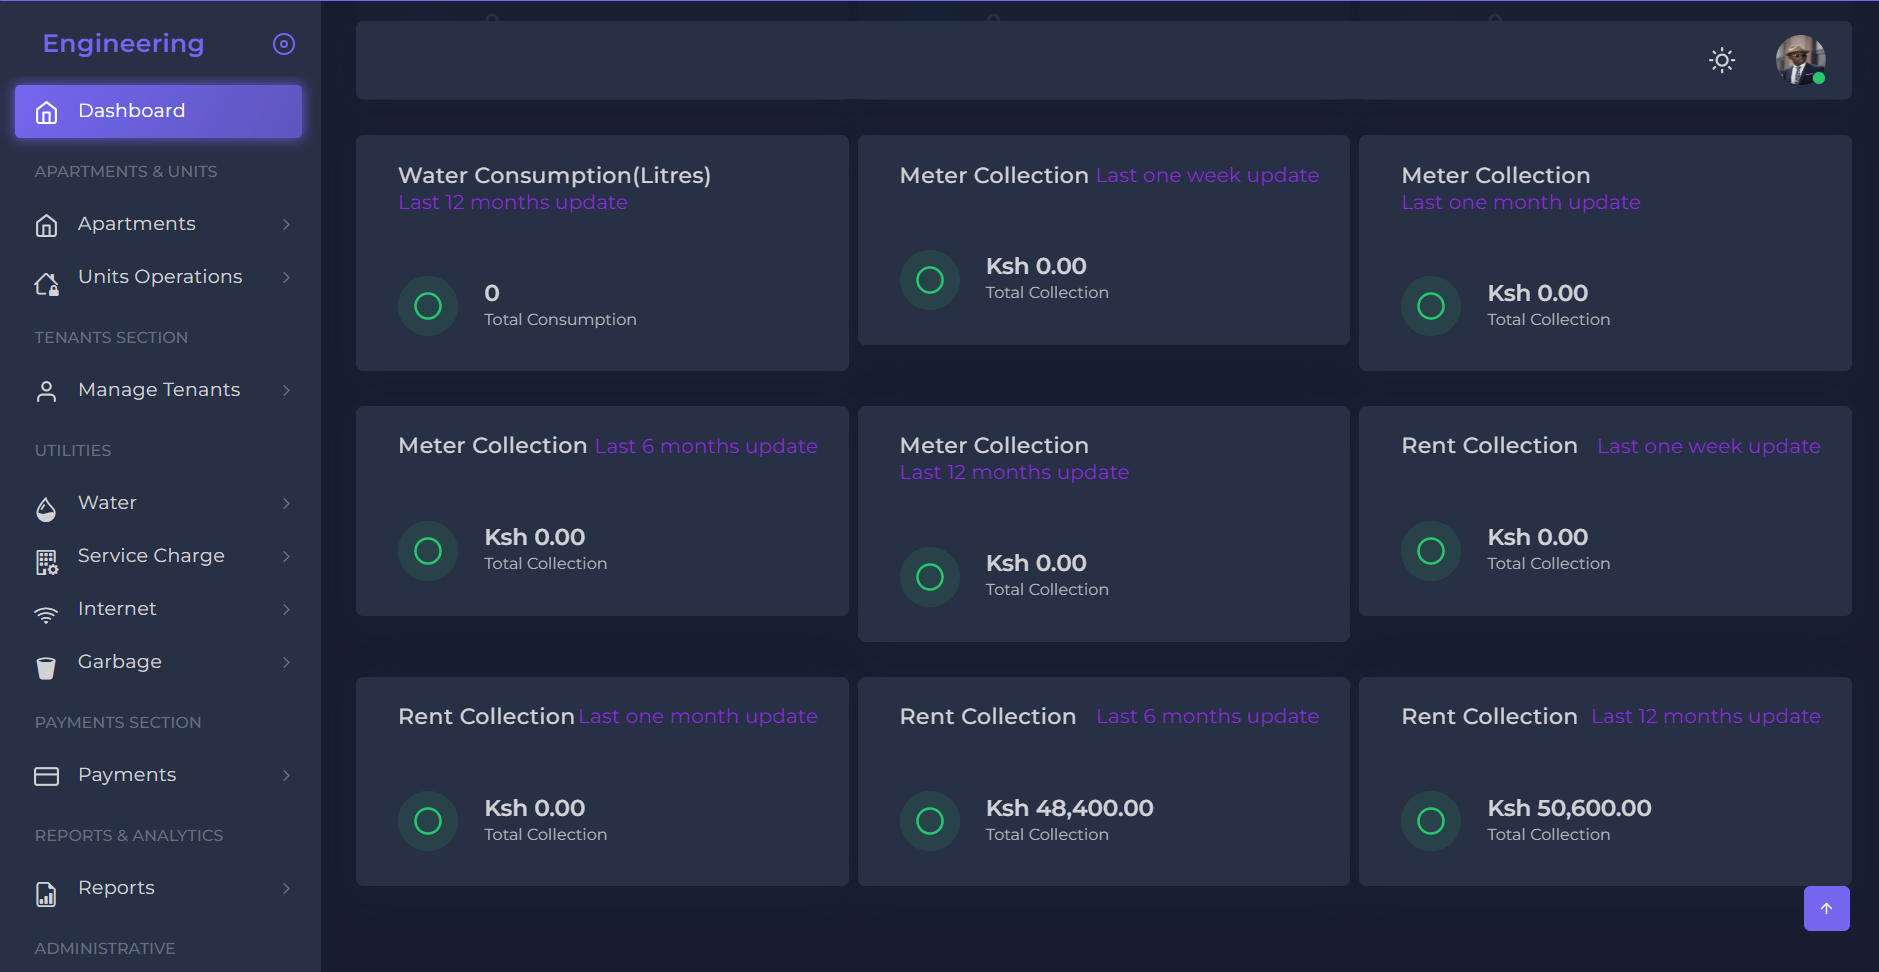Open the user profile avatar
This screenshot has height=972, width=1879.
(x=1799, y=60)
